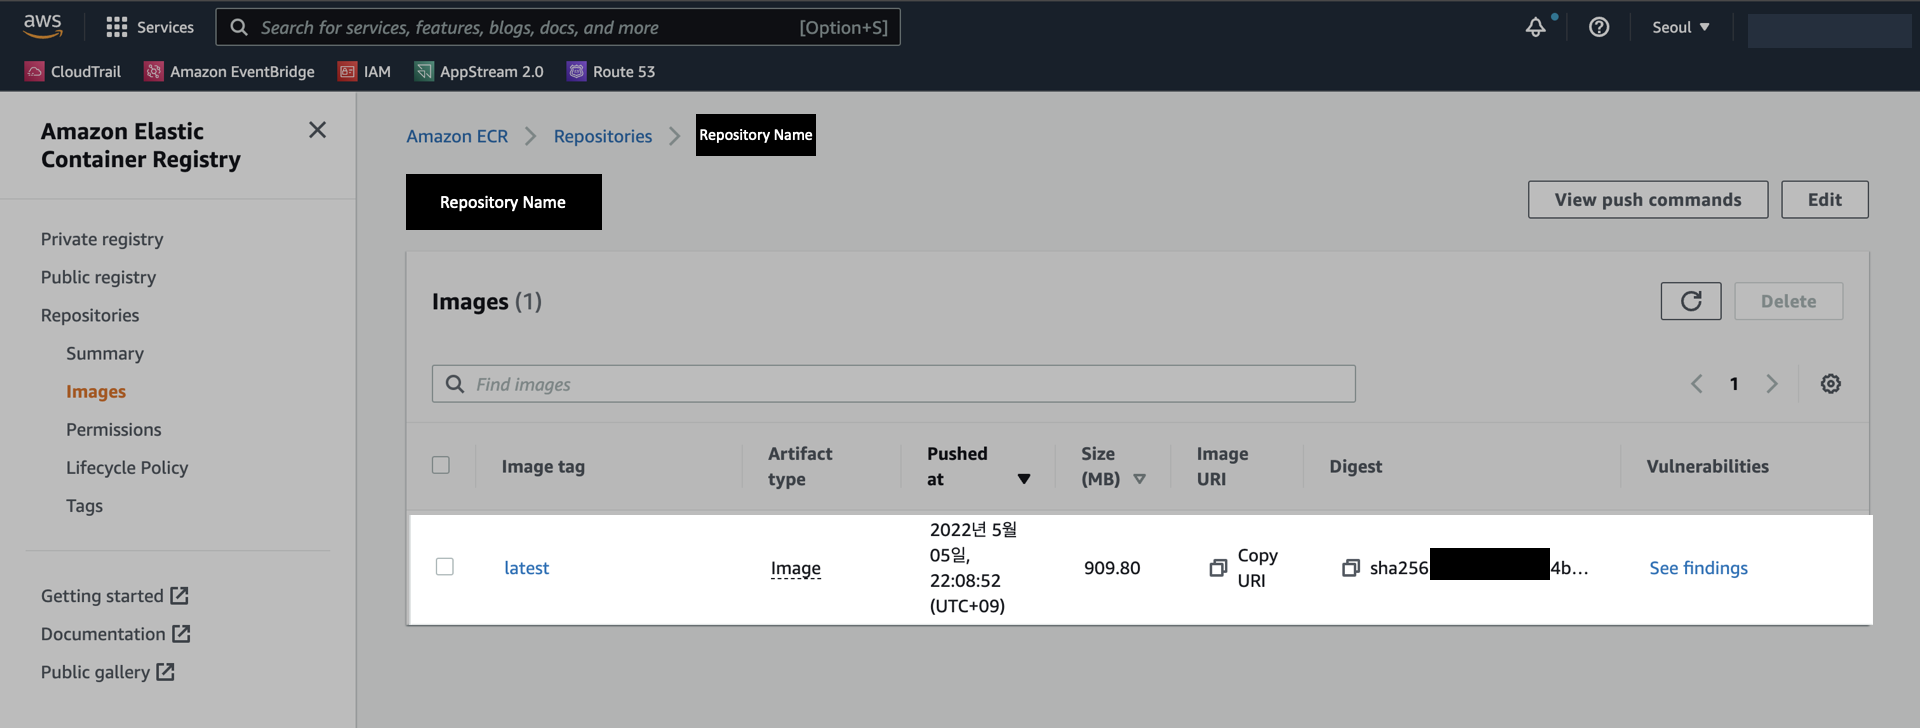Copy the sha256 digest icon
The width and height of the screenshot is (1920, 728).
point(1350,568)
